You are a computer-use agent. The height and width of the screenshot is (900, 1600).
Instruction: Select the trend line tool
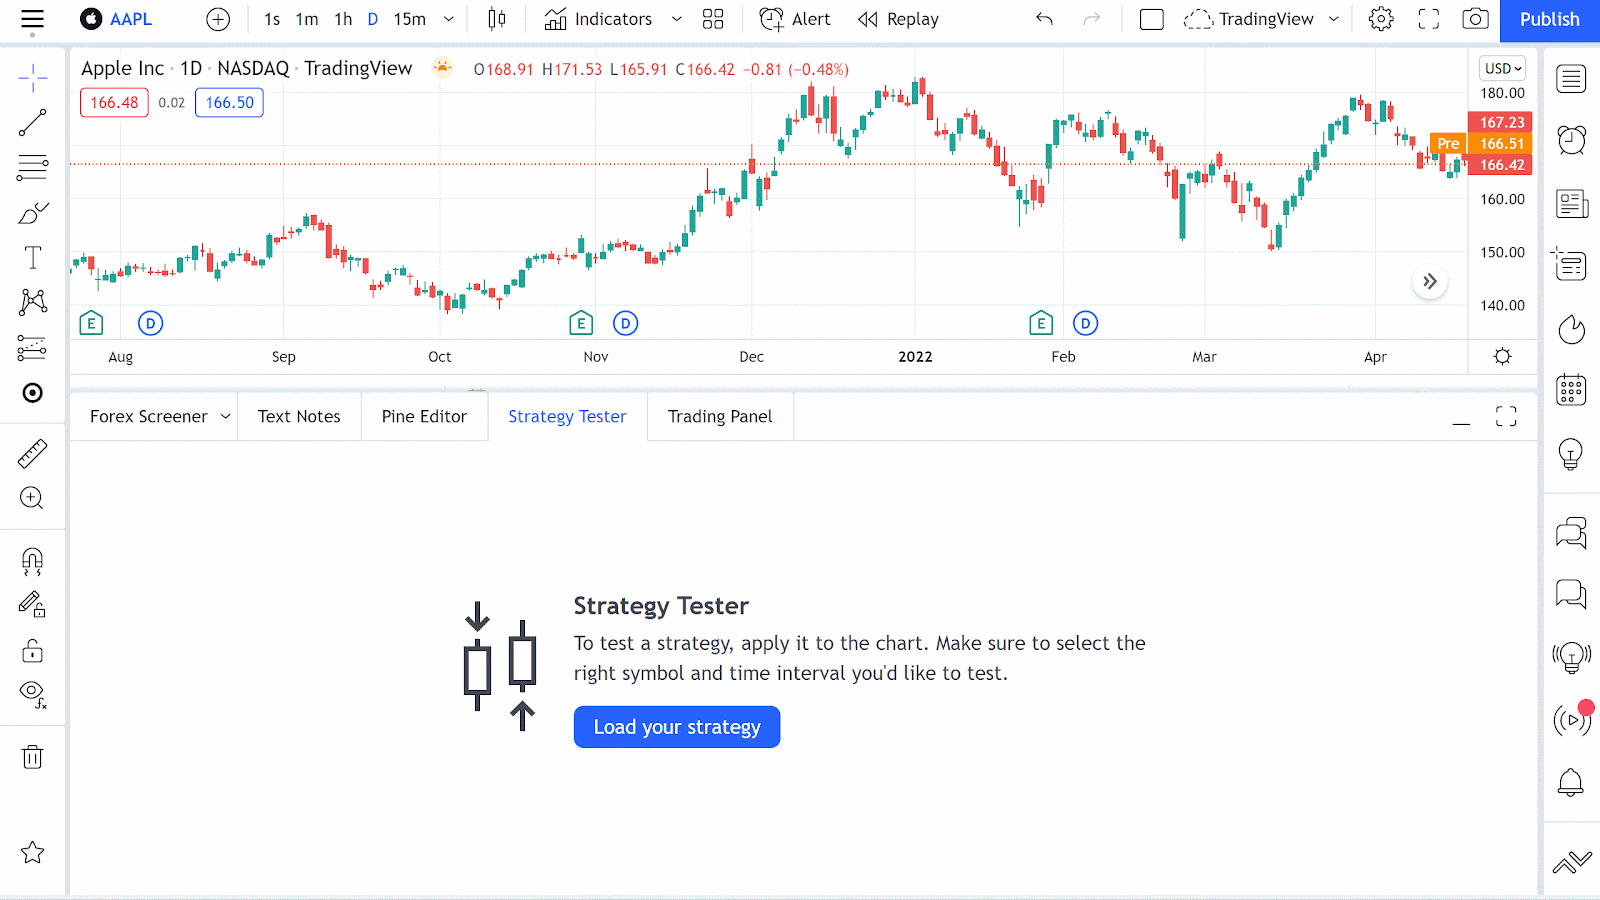click(x=32, y=123)
